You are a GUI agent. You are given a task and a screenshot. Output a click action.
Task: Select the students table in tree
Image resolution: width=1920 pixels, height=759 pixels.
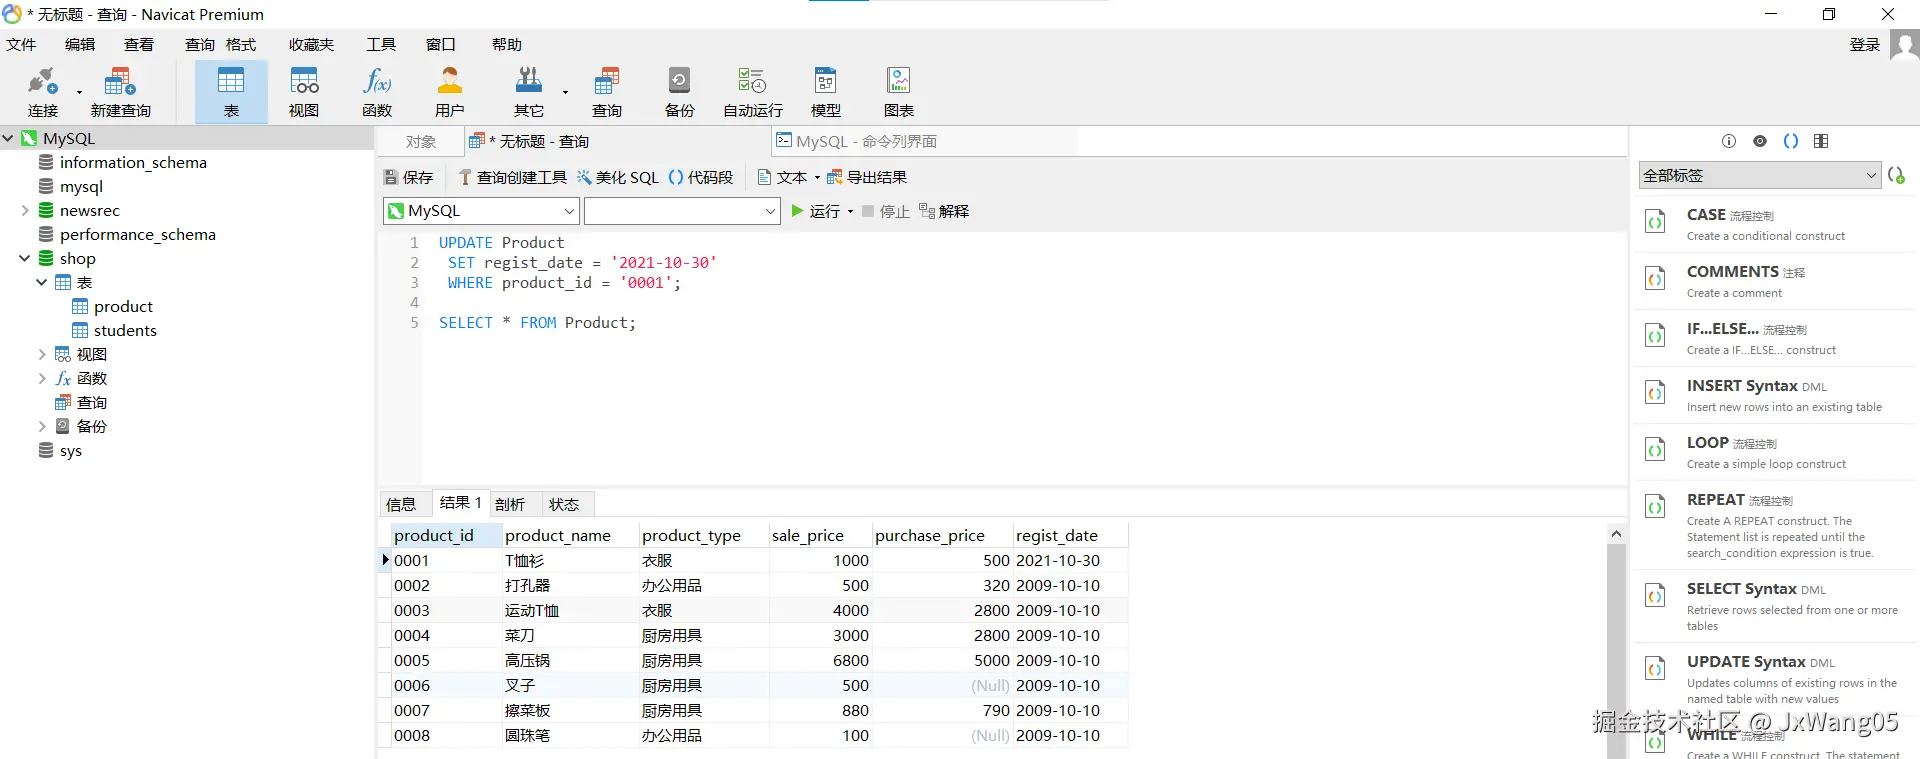[x=114, y=330]
